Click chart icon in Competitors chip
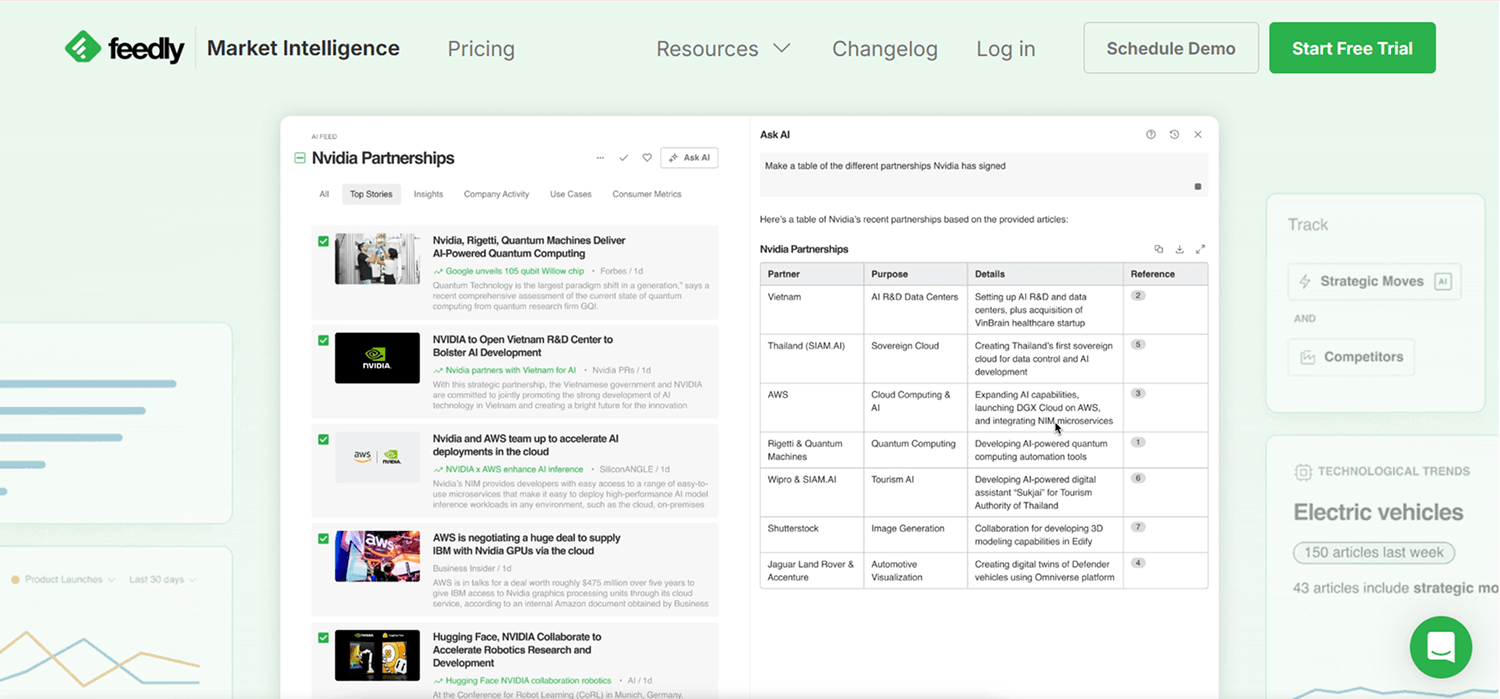Viewport: 1500px width, 699px height. click(x=1307, y=357)
